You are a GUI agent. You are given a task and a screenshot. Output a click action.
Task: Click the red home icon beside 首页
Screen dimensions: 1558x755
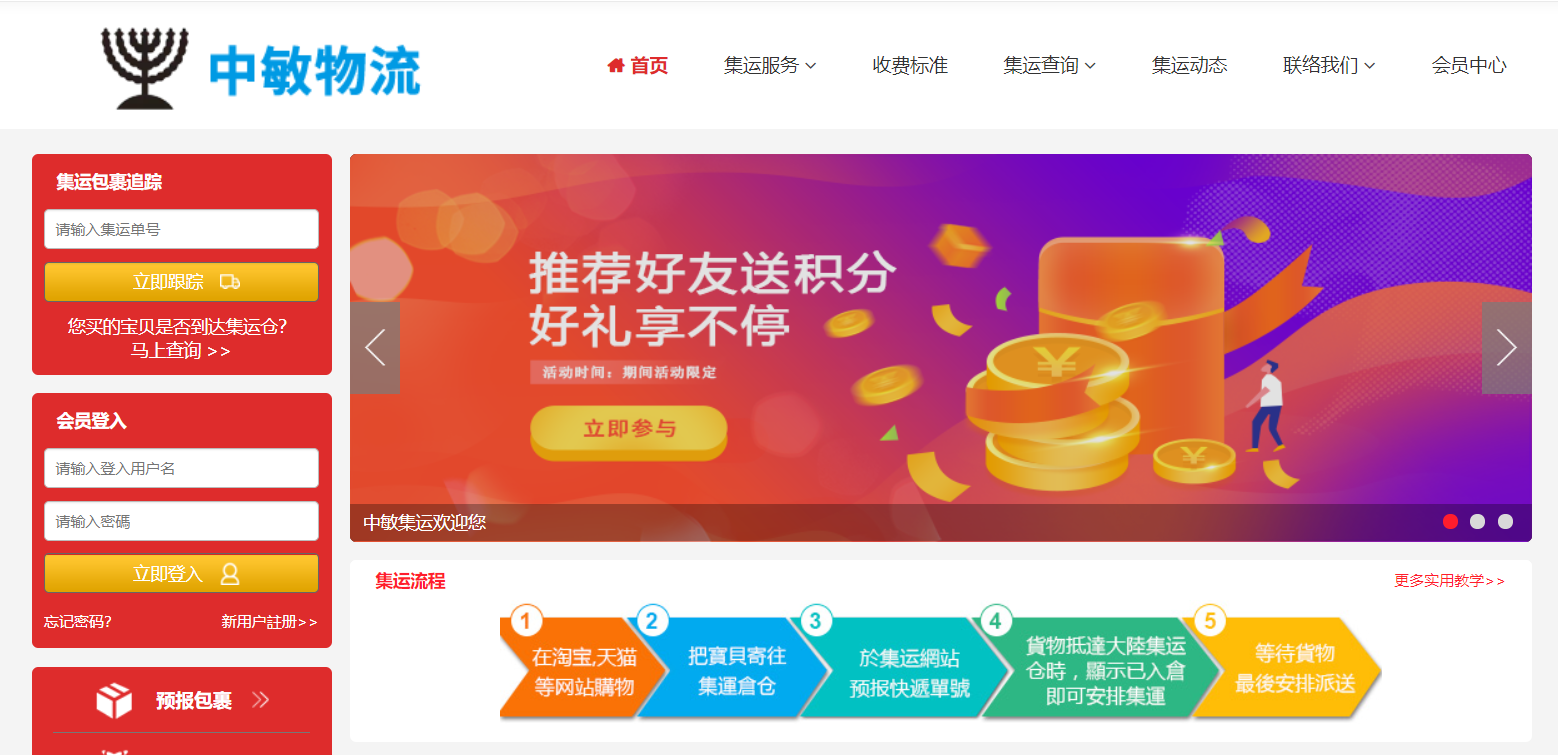[616, 66]
